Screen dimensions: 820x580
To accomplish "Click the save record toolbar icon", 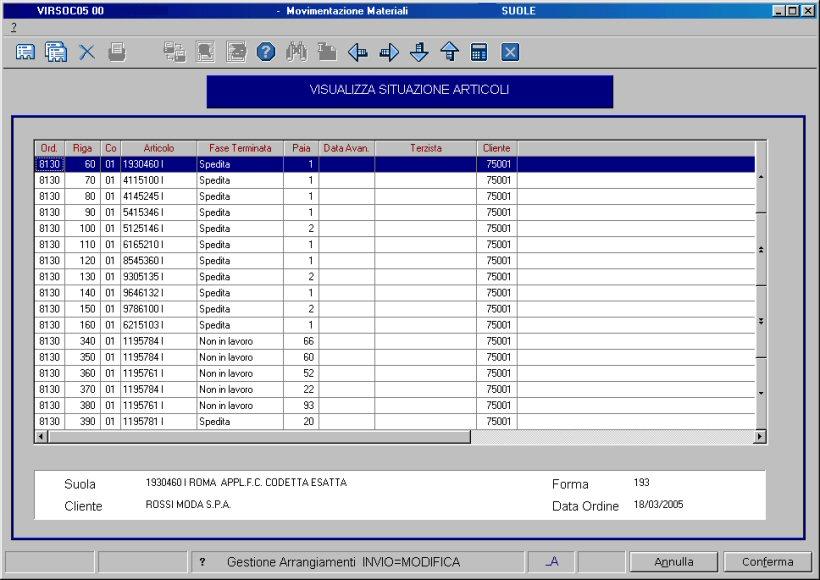I will 25,52.
